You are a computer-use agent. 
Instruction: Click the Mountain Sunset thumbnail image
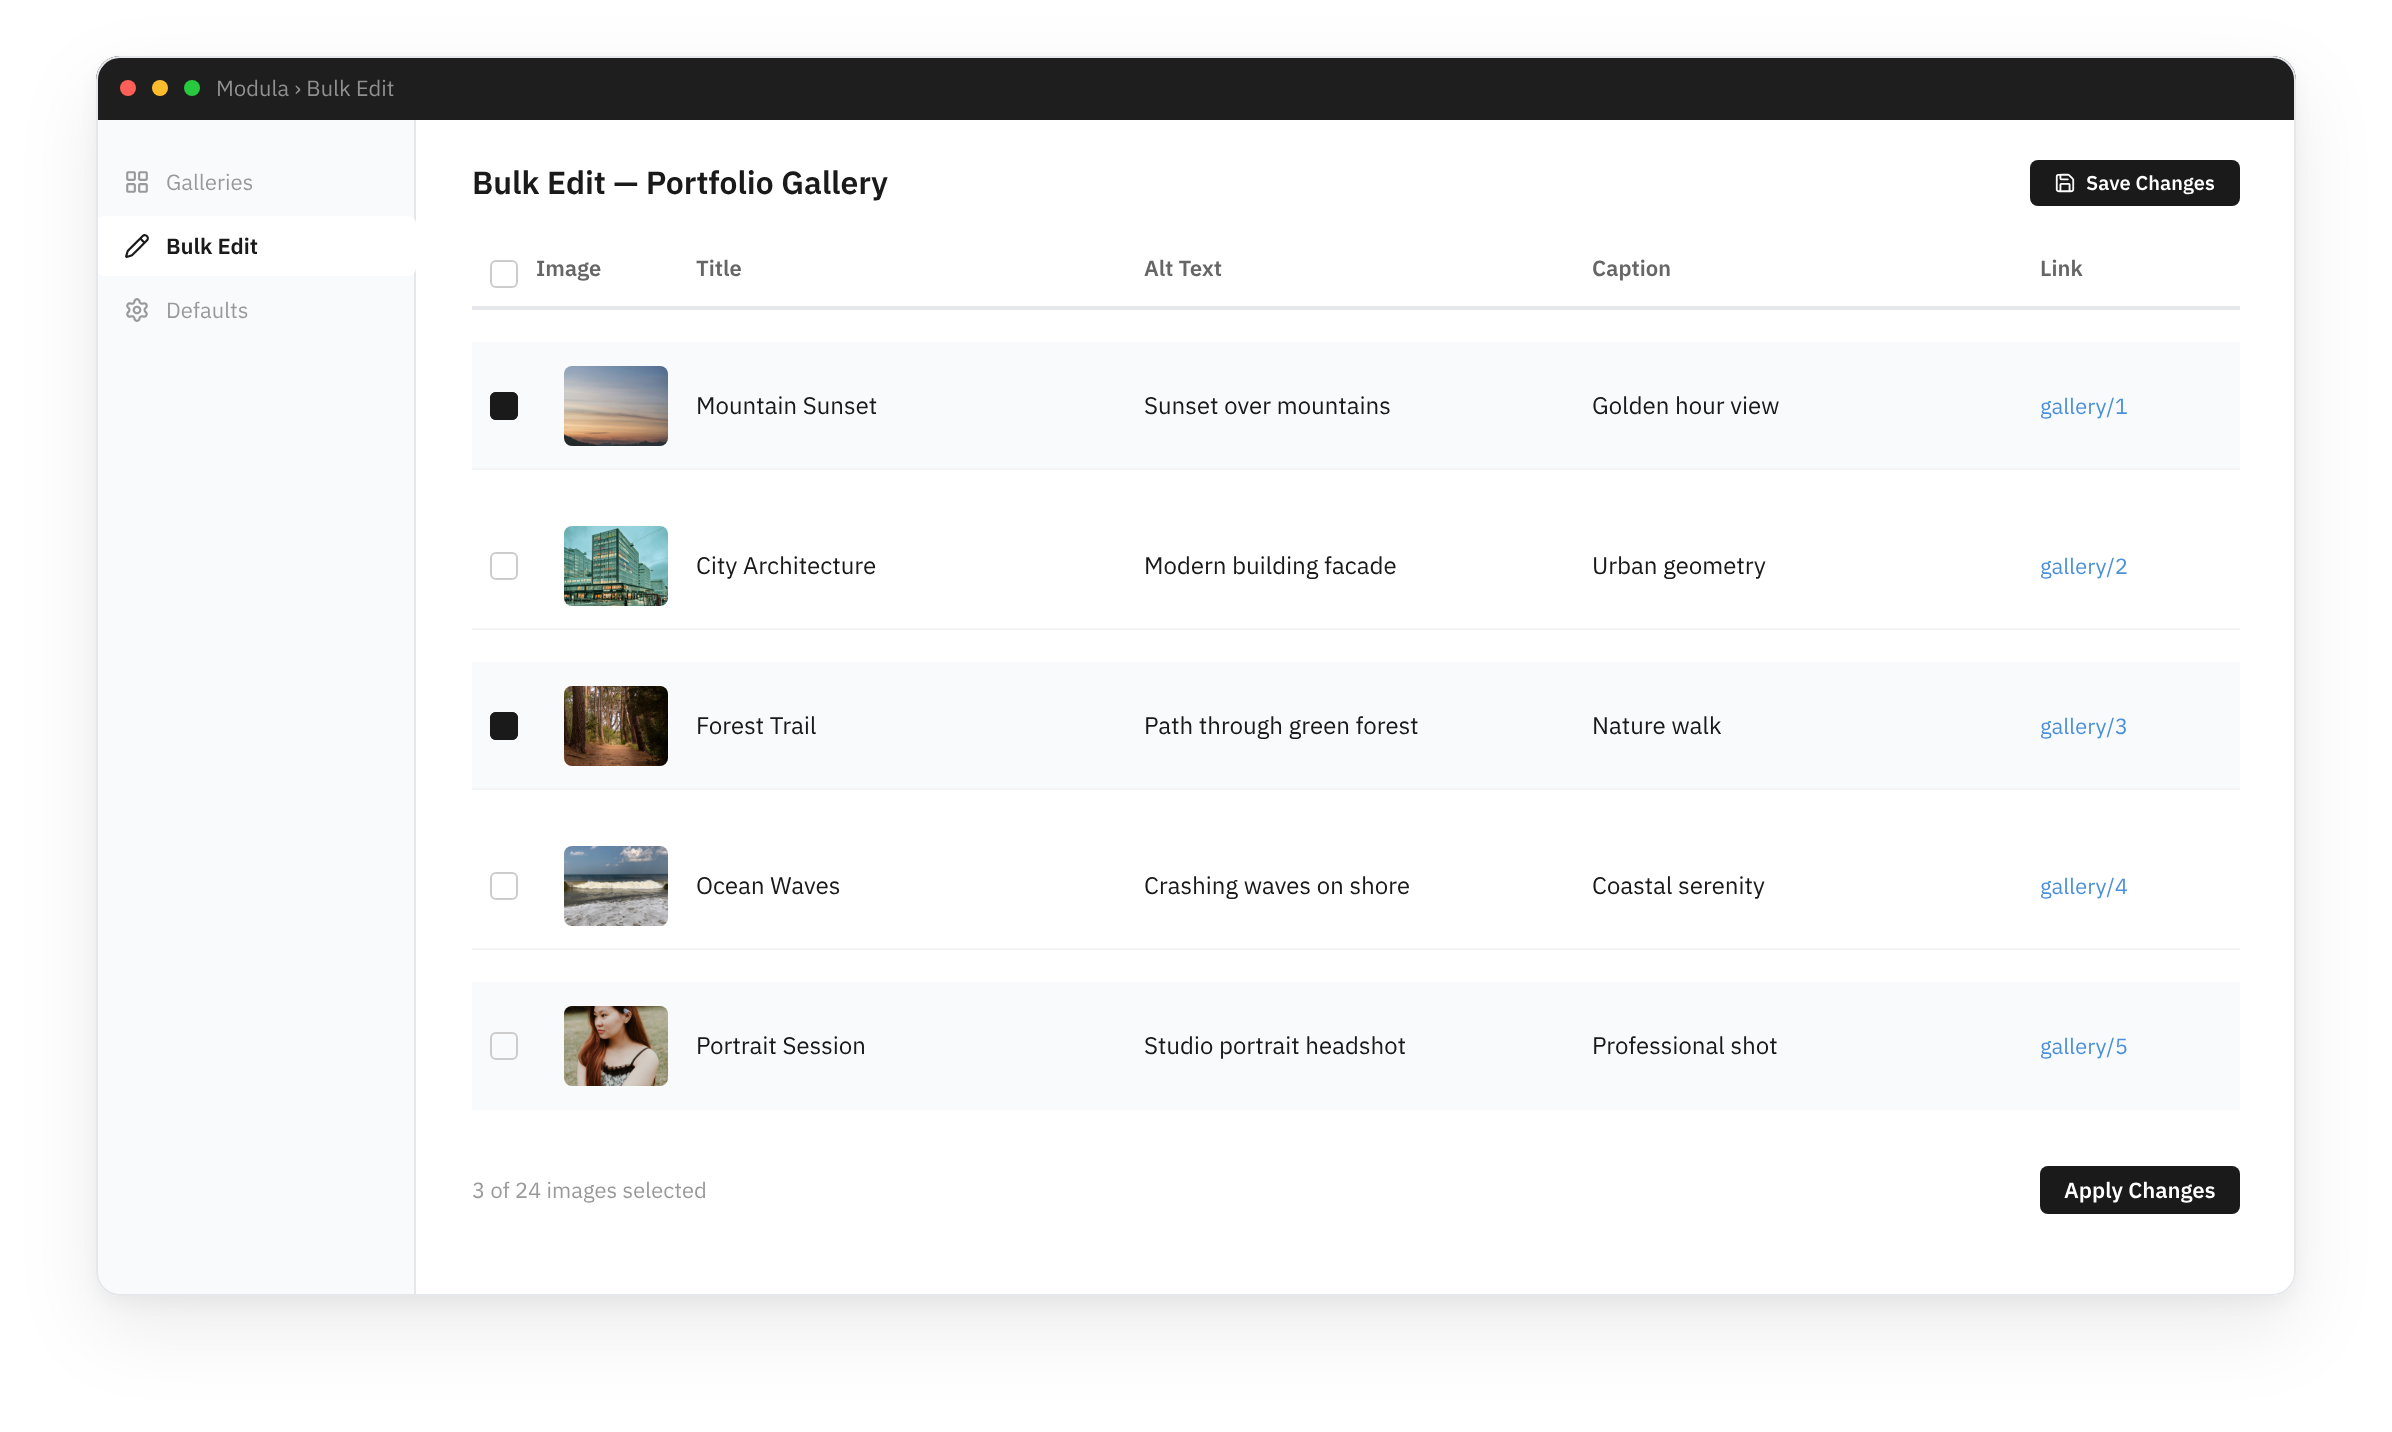[x=616, y=406]
